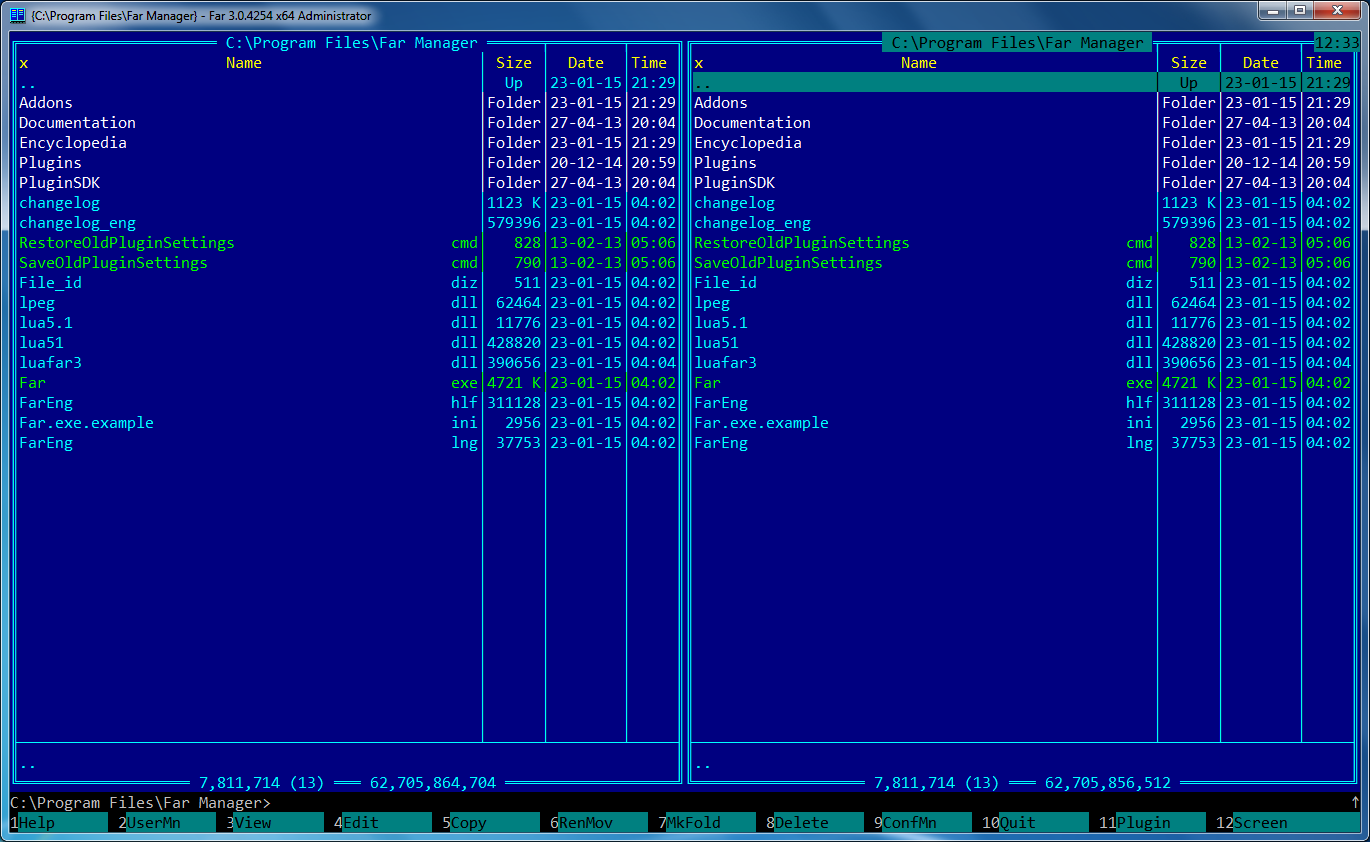
Task: Click the left panel Time column header
Action: pyautogui.click(x=649, y=63)
